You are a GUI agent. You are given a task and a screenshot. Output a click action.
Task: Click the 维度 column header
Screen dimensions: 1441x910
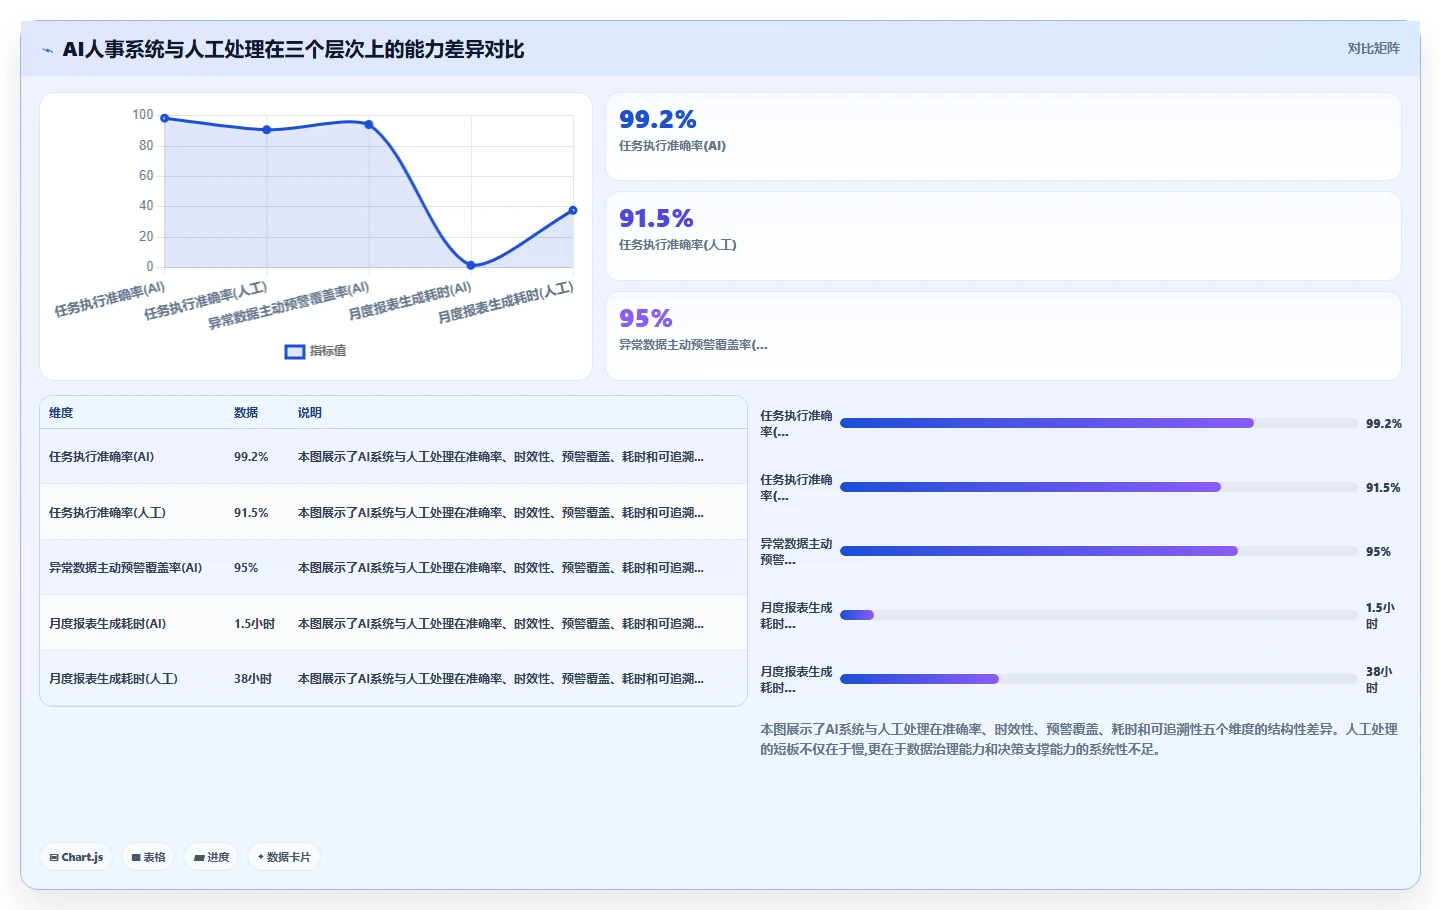click(x=61, y=413)
